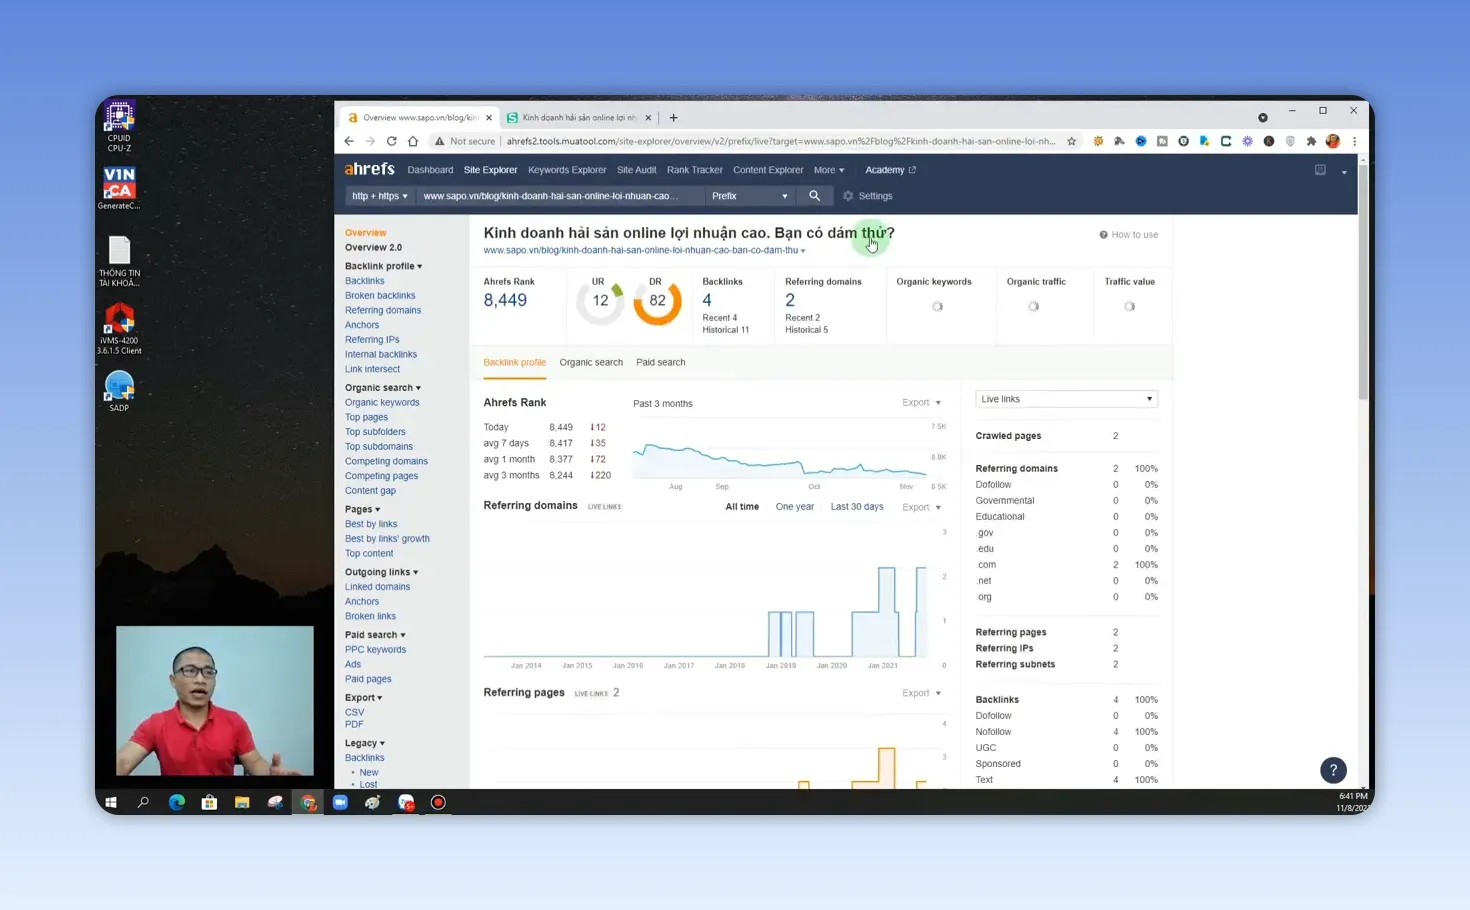Switch to the Organic search tab
Screen dimensions: 1470x910
[591, 362]
